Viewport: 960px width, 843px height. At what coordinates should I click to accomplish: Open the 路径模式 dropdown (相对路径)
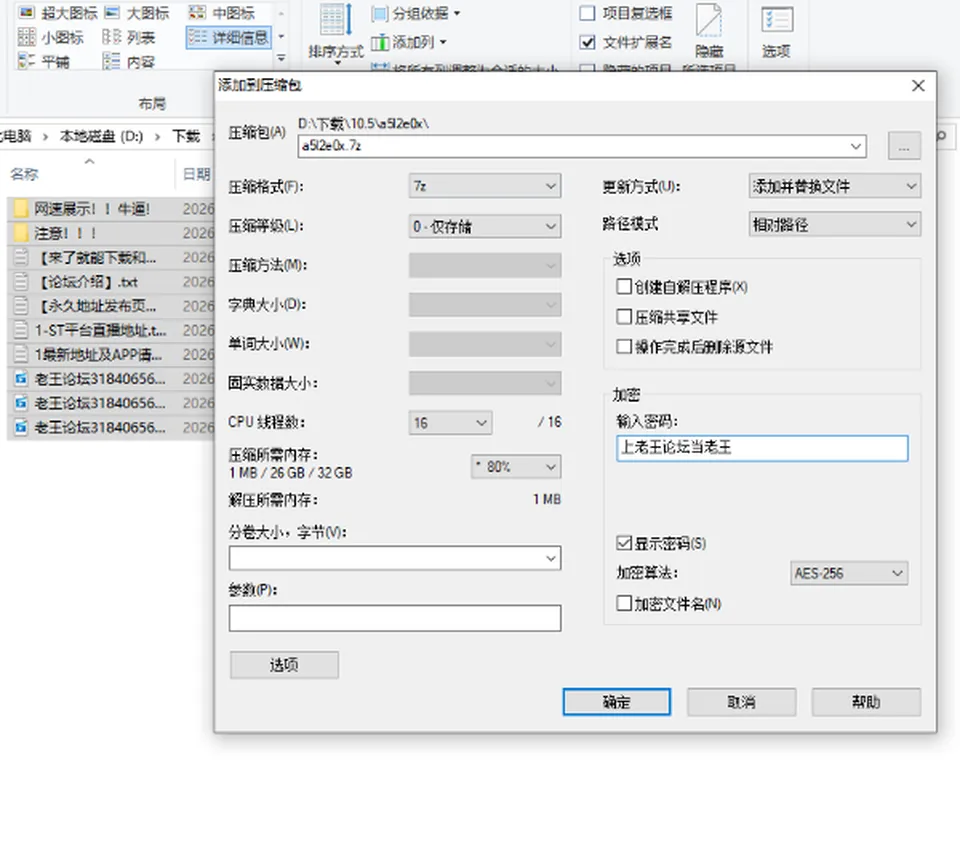pyautogui.click(x=834, y=225)
